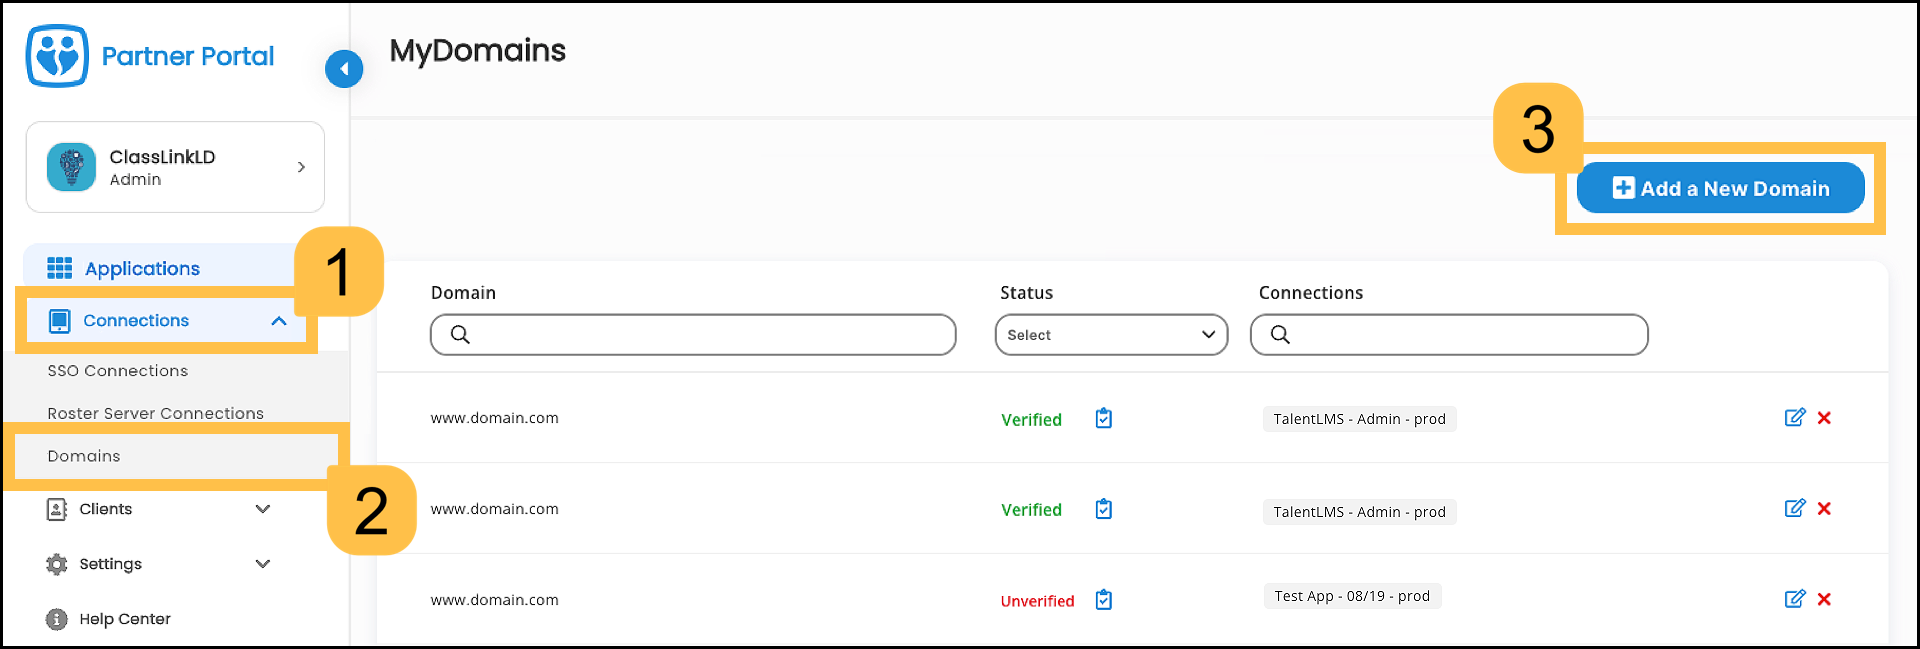Image resolution: width=1920 pixels, height=649 pixels.
Task: Collapse the Connections section chevron
Action: pos(278,321)
